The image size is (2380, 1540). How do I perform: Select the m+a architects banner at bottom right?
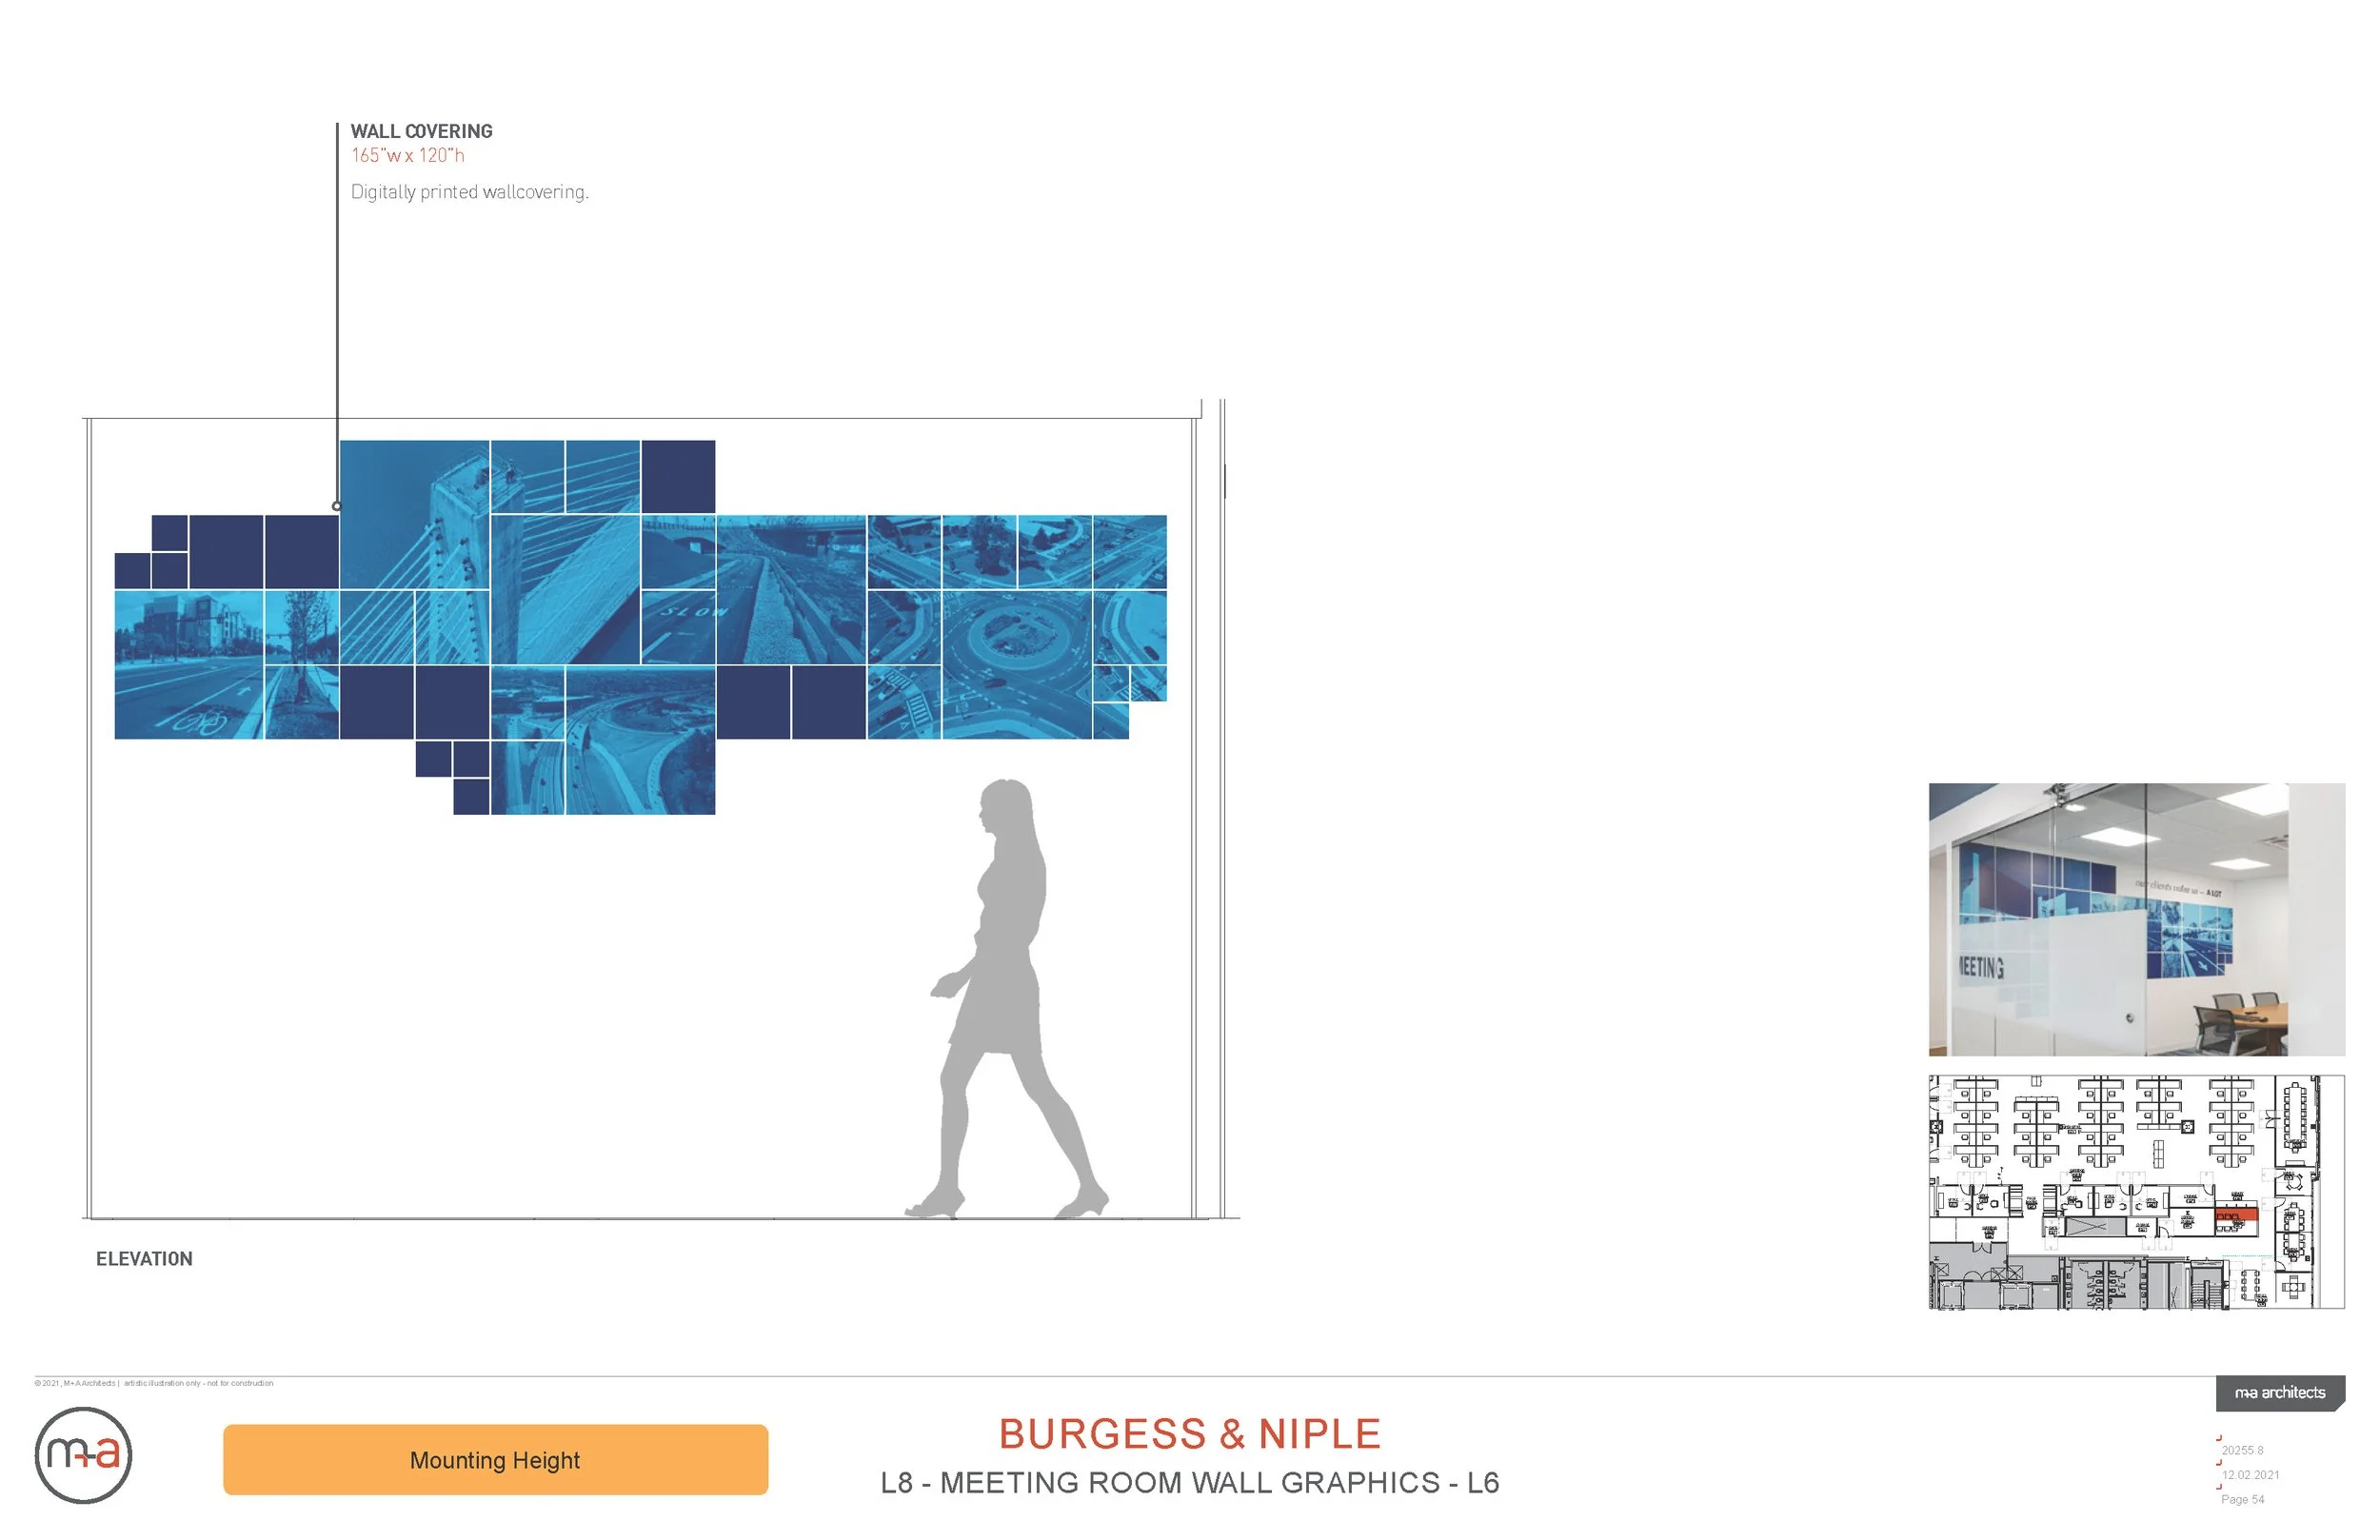tap(2283, 1393)
